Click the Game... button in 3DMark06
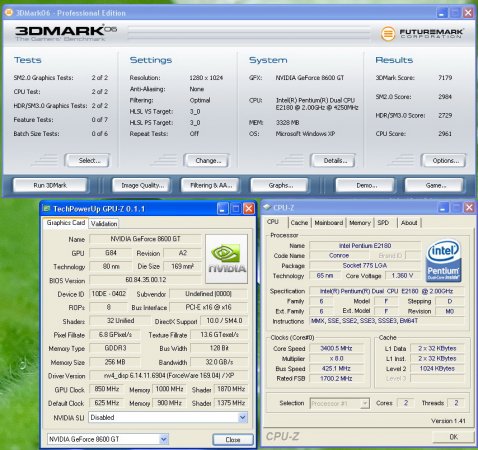The image size is (478, 450). 434,185
